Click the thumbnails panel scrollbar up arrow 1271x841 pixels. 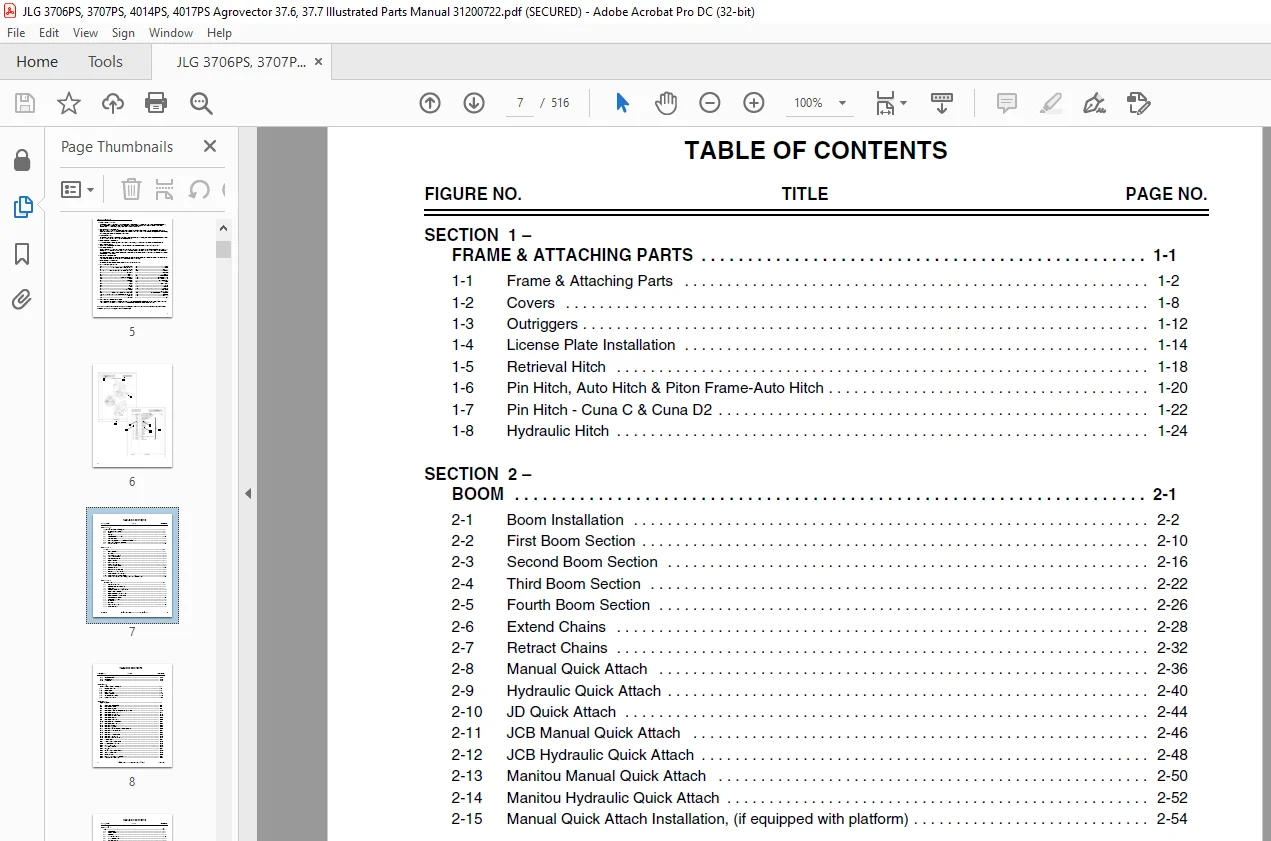224,228
